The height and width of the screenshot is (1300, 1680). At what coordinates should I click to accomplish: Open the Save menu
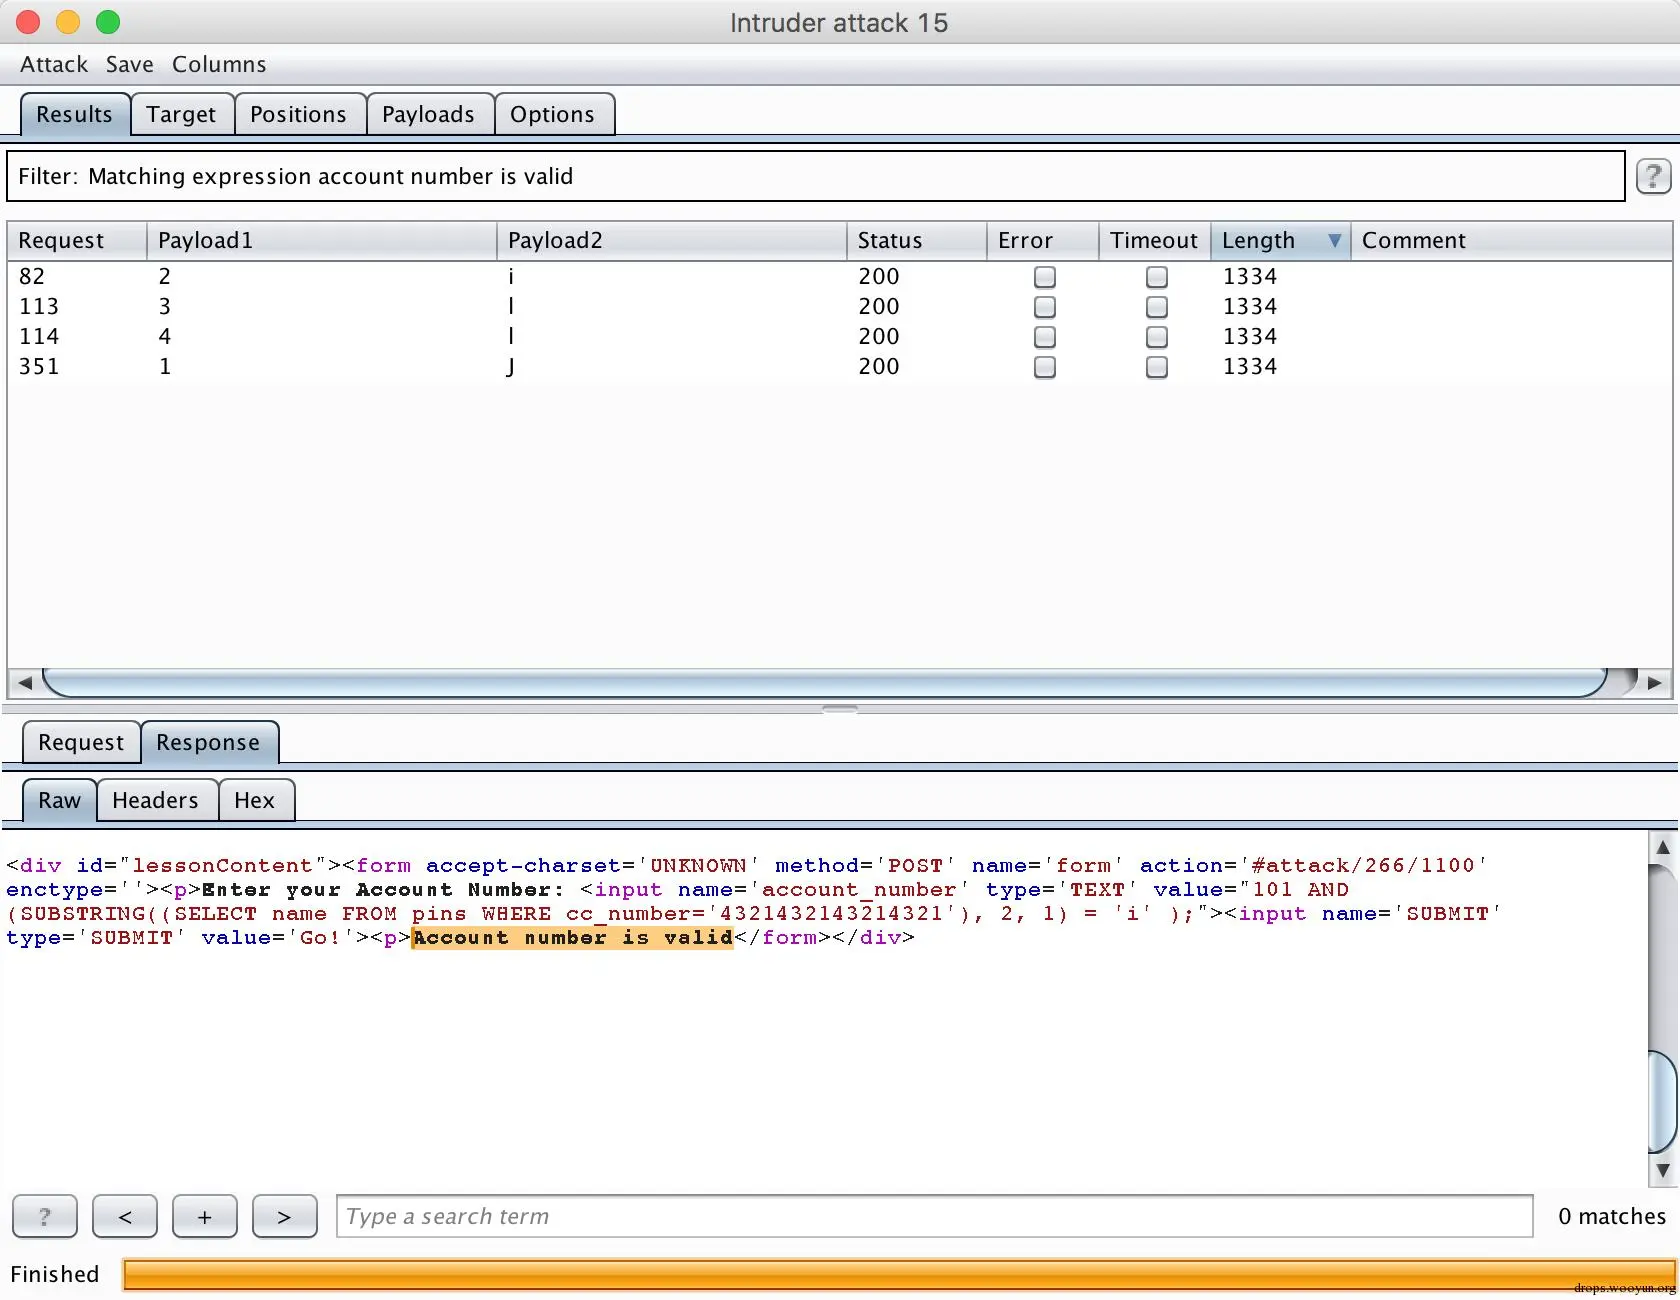click(x=130, y=65)
